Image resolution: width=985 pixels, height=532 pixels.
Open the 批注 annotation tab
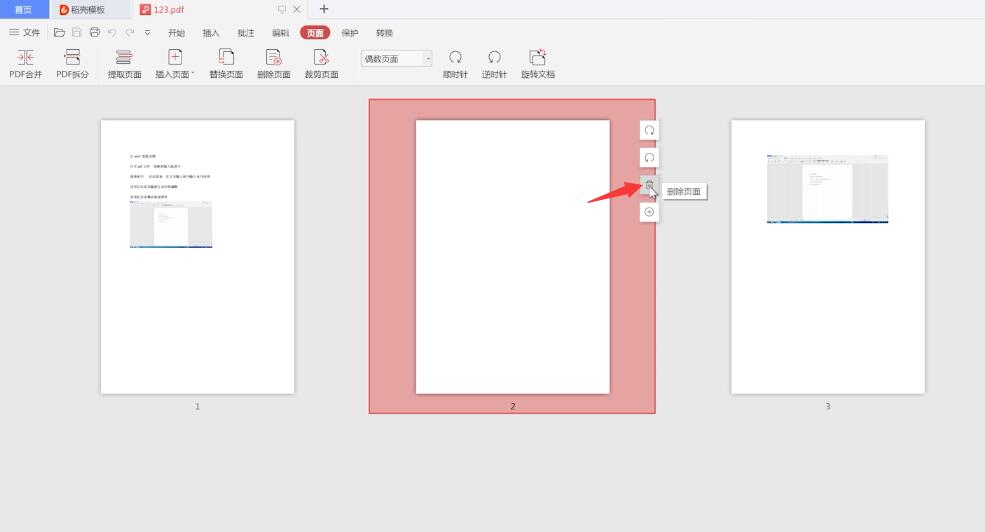click(246, 33)
